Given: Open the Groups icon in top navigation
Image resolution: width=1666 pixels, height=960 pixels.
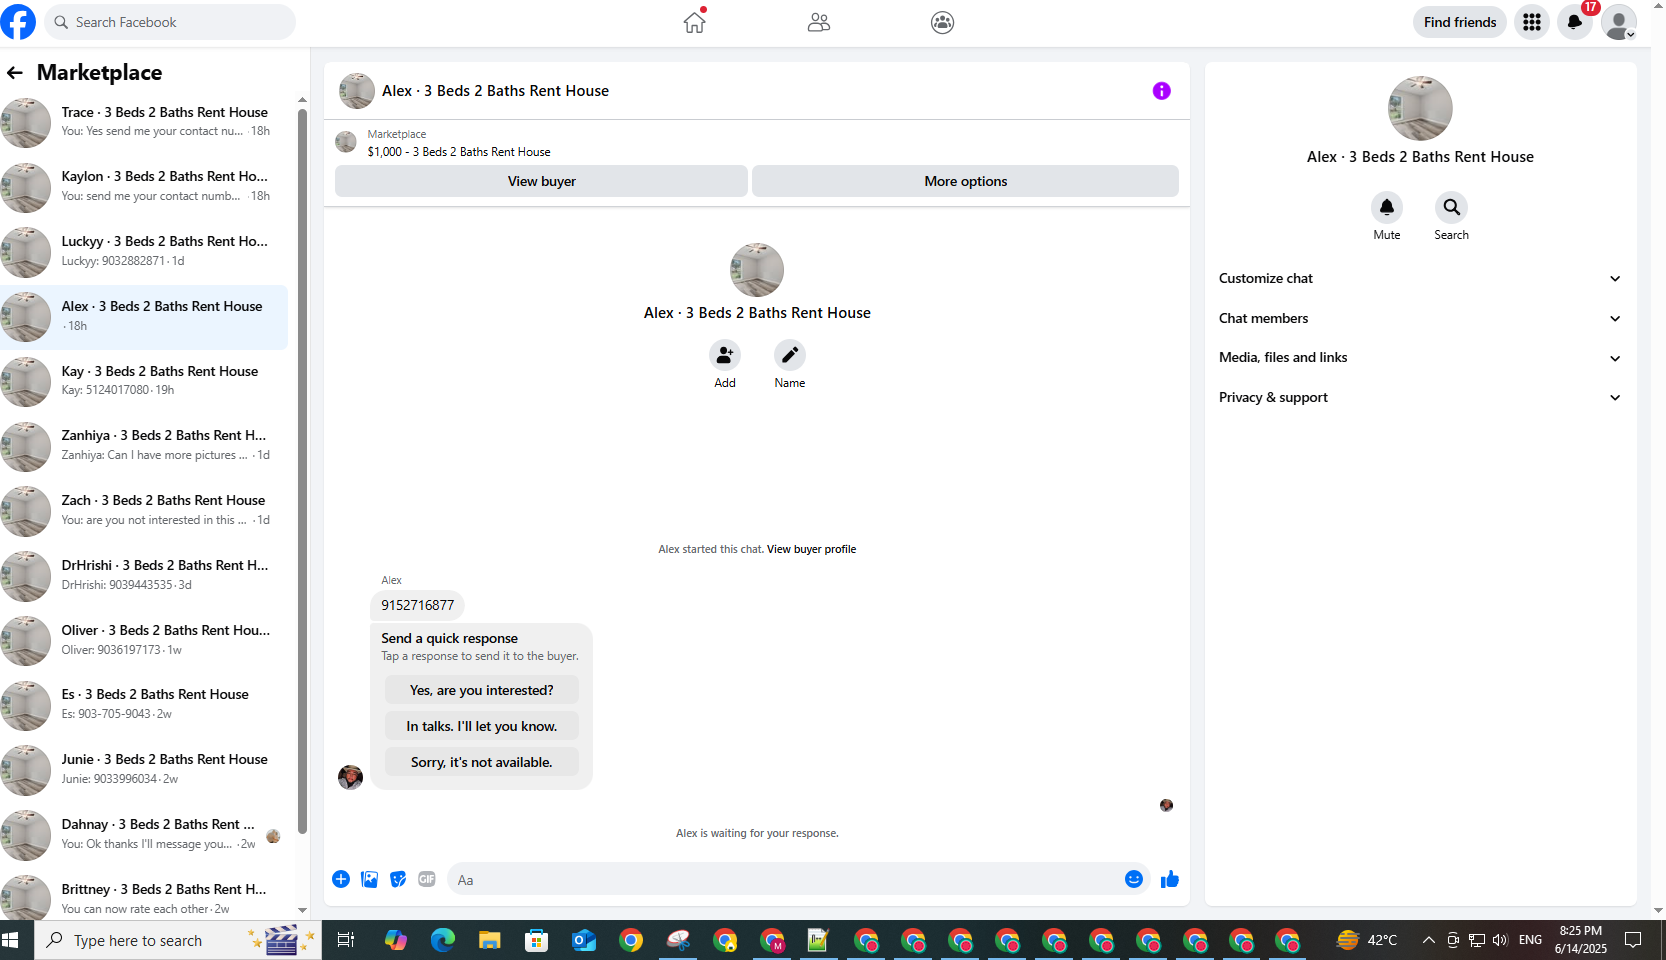Looking at the screenshot, I should point(942,22).
